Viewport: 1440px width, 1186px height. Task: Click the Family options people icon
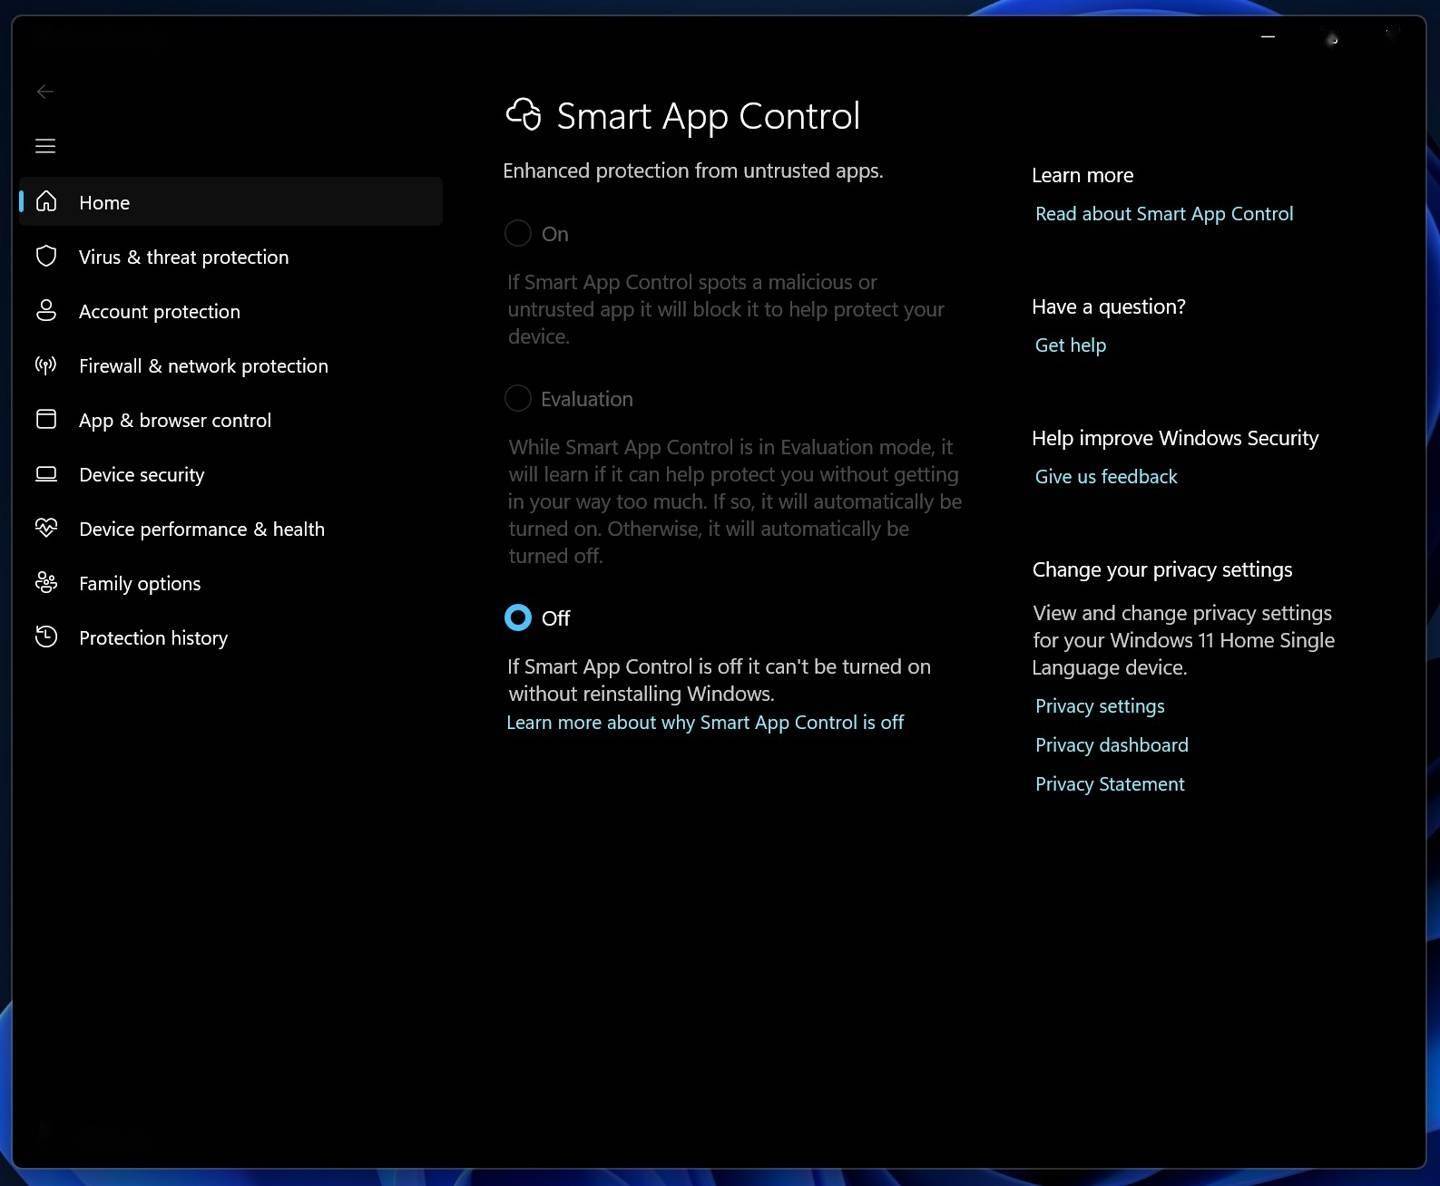coord(46,583)
